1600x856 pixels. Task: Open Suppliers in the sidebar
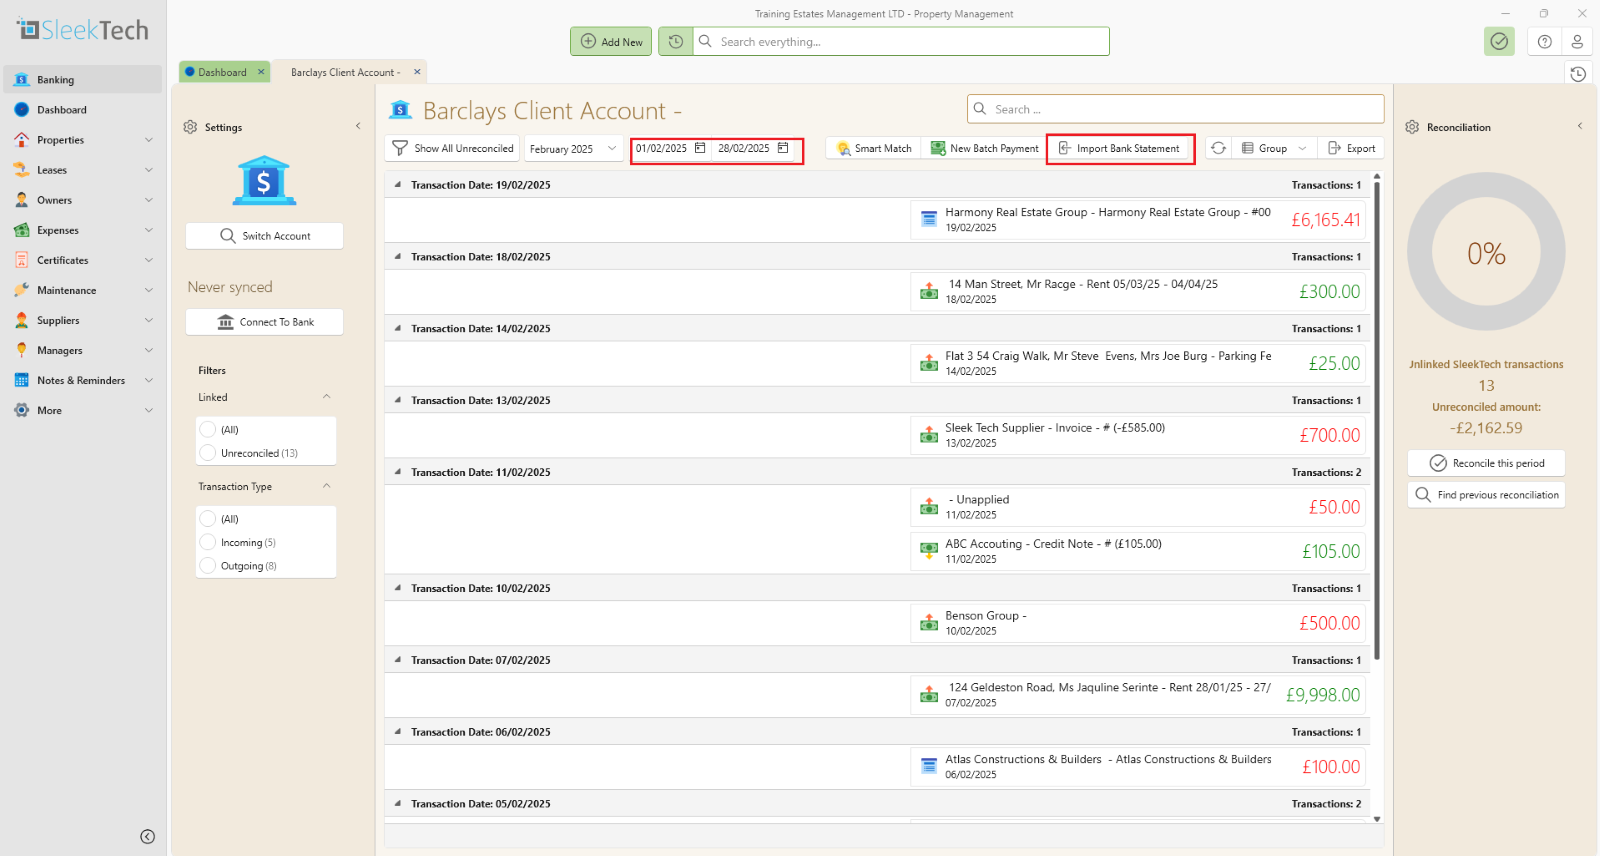point(83,320)
